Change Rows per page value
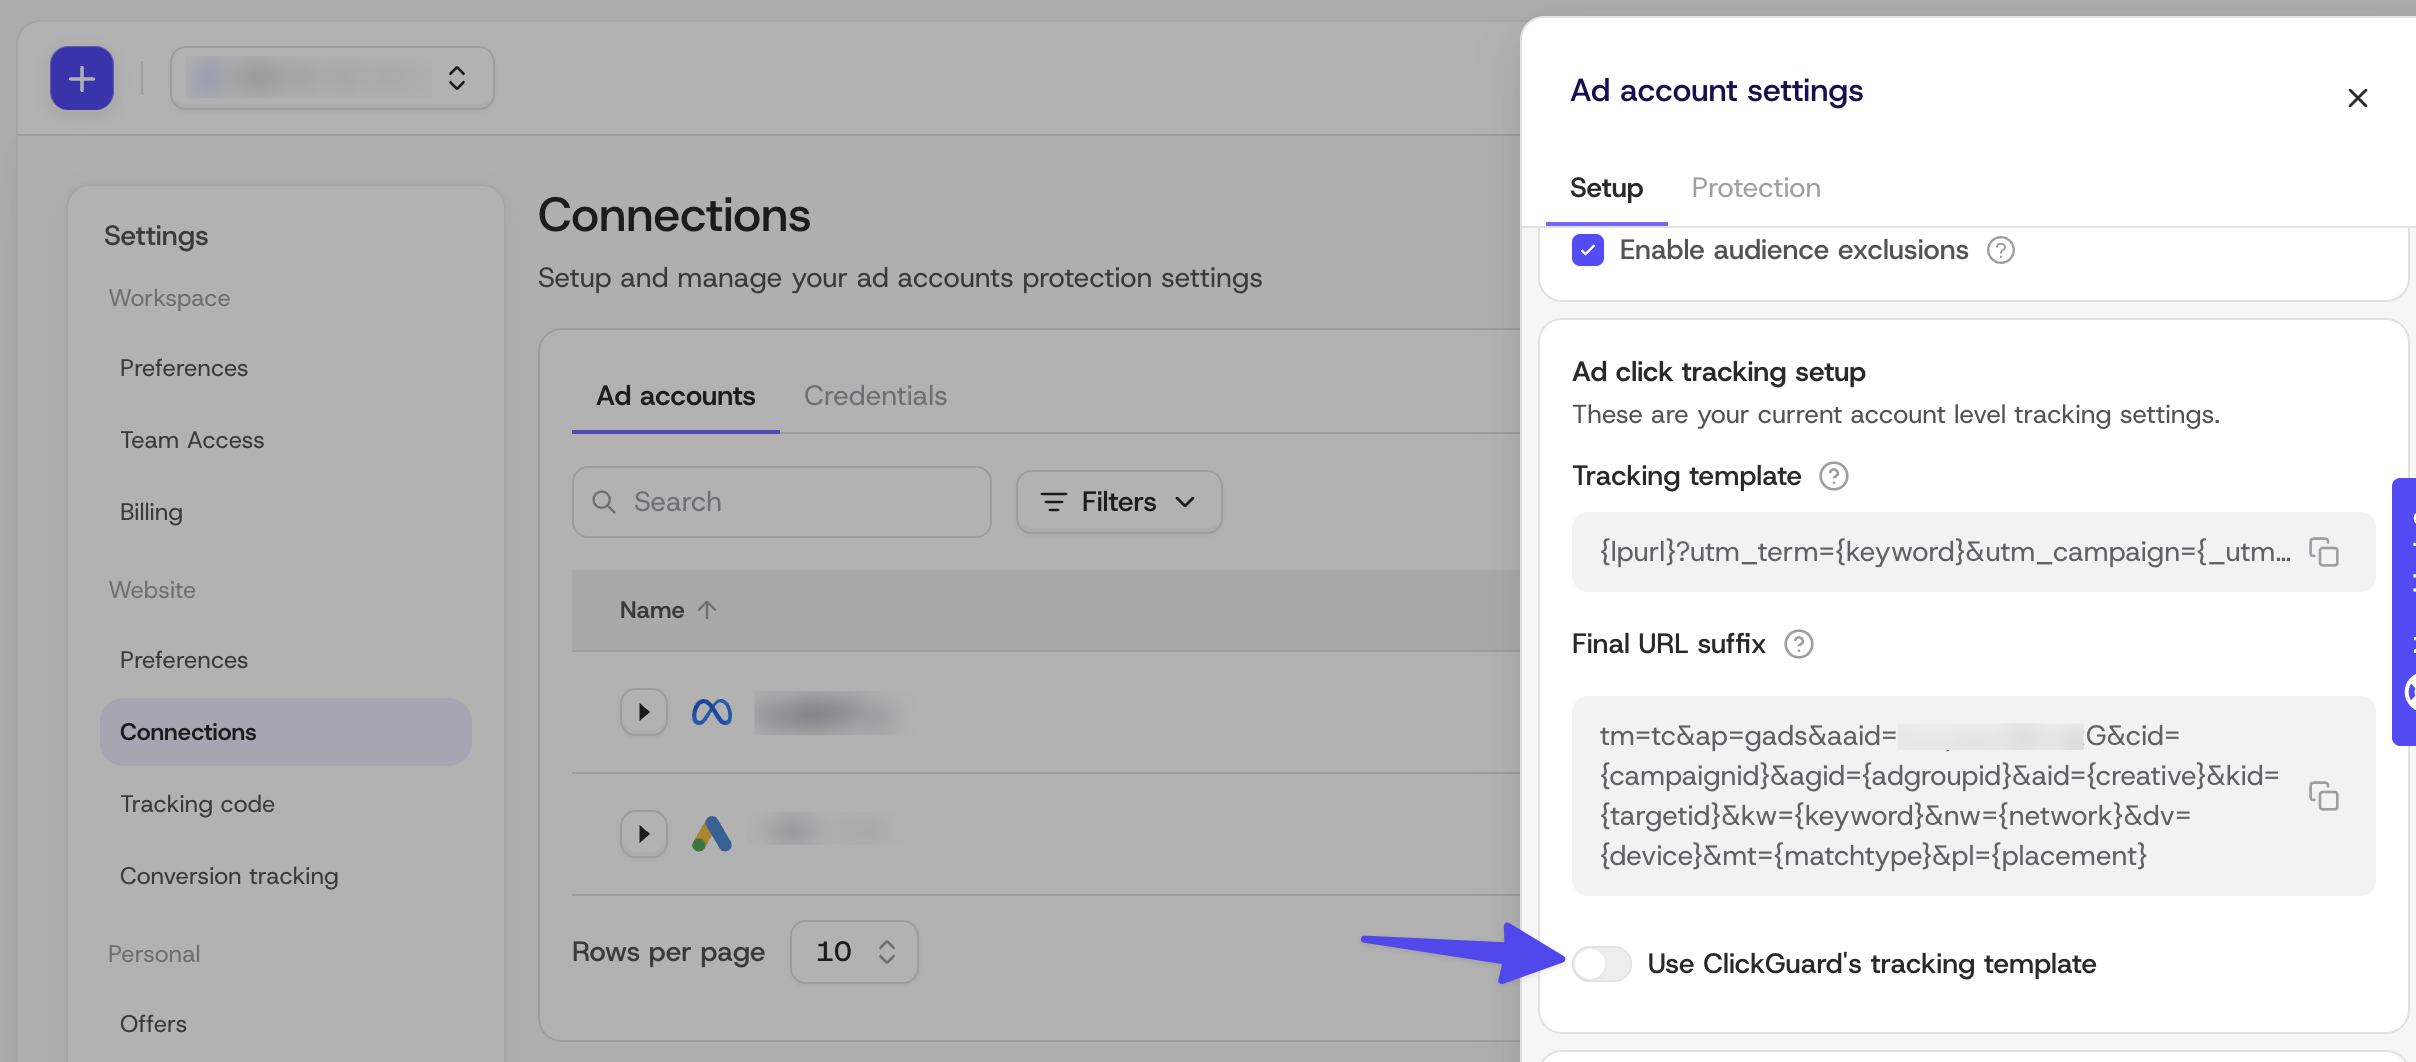This screenshot has height=1062, width=2416. click(x=854, y=952)
